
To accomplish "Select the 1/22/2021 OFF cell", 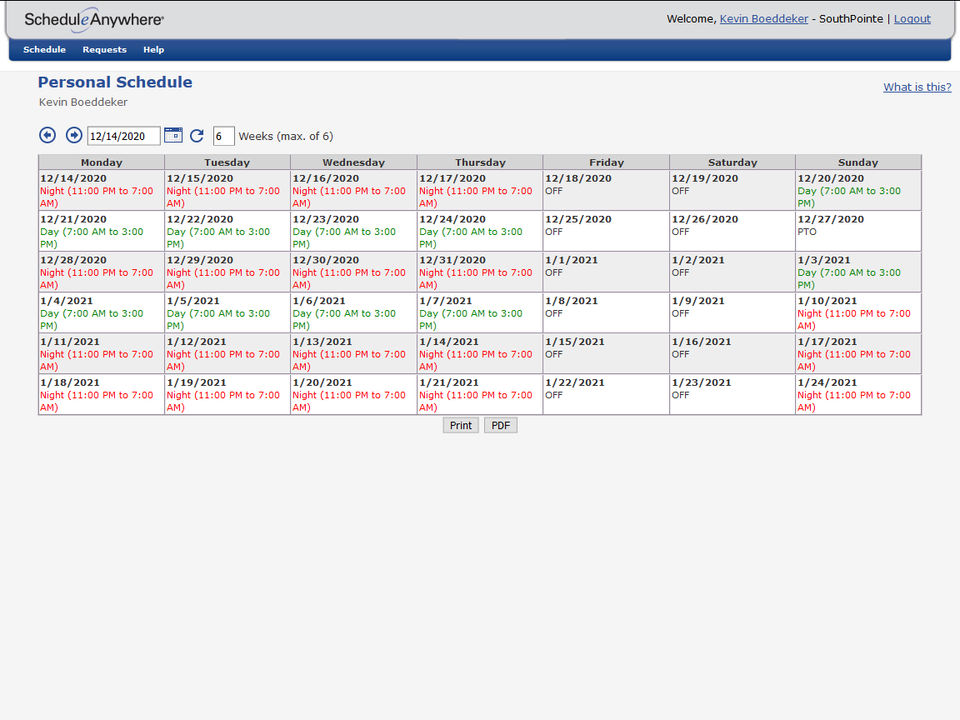I will click(x=606, y=394).
